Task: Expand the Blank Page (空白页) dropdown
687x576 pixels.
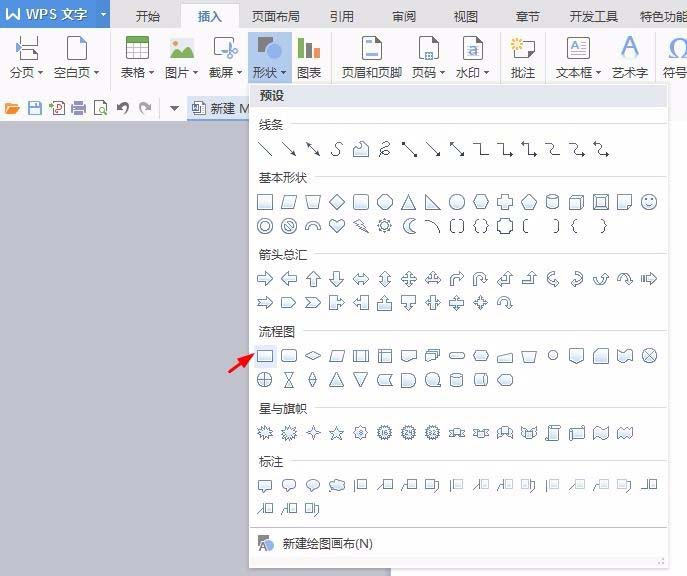Action: click(77, 58)
